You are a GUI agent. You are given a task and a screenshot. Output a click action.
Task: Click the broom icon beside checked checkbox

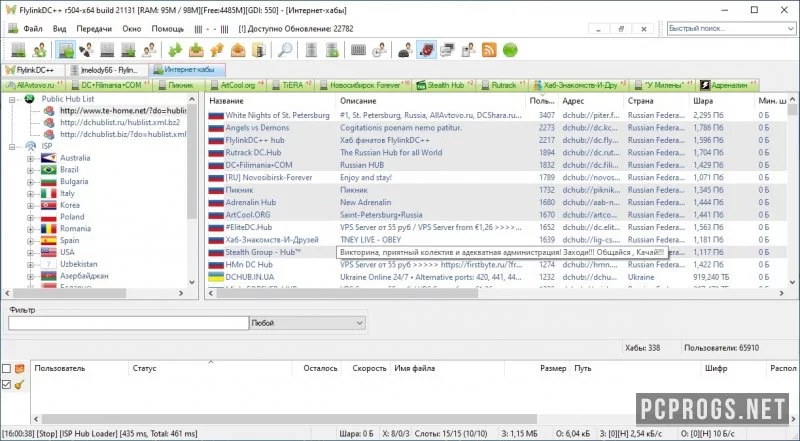pos(19,385)
